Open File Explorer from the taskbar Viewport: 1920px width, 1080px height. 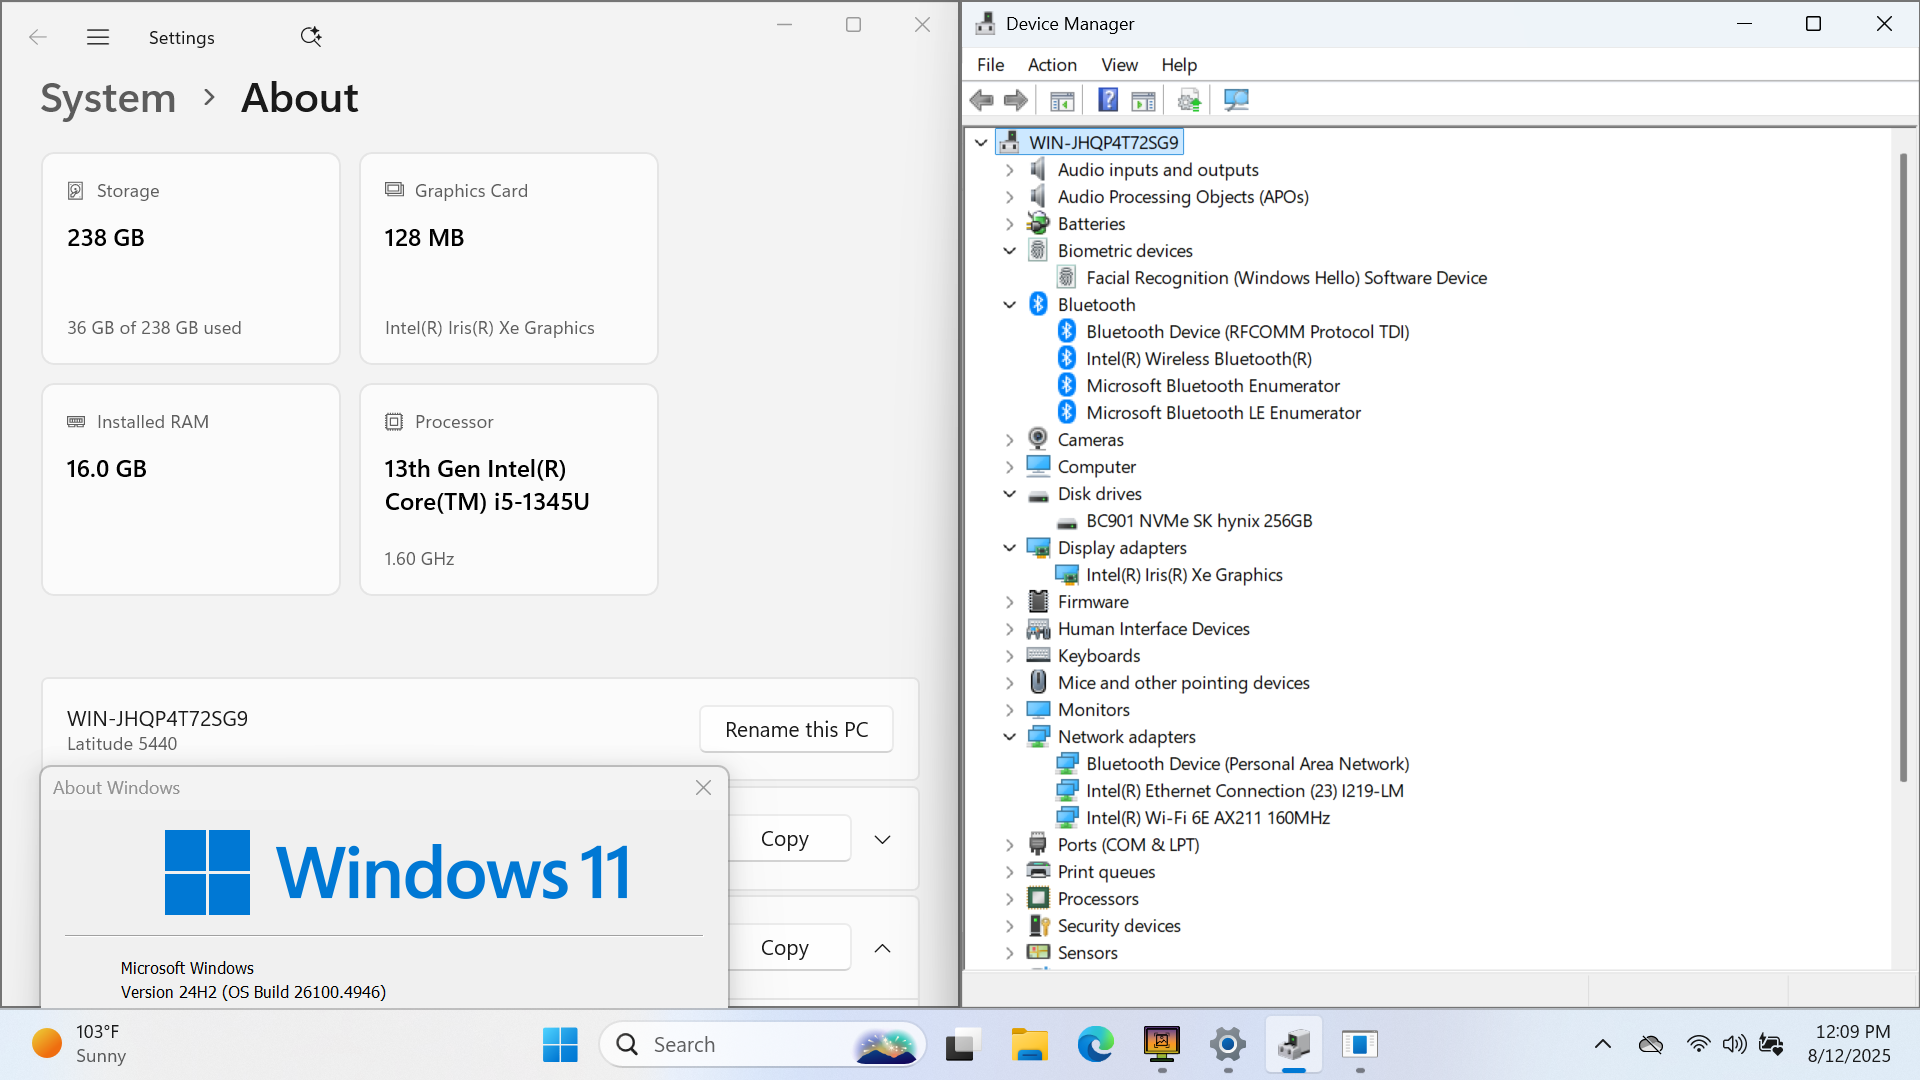[x=1028, y=1045]
